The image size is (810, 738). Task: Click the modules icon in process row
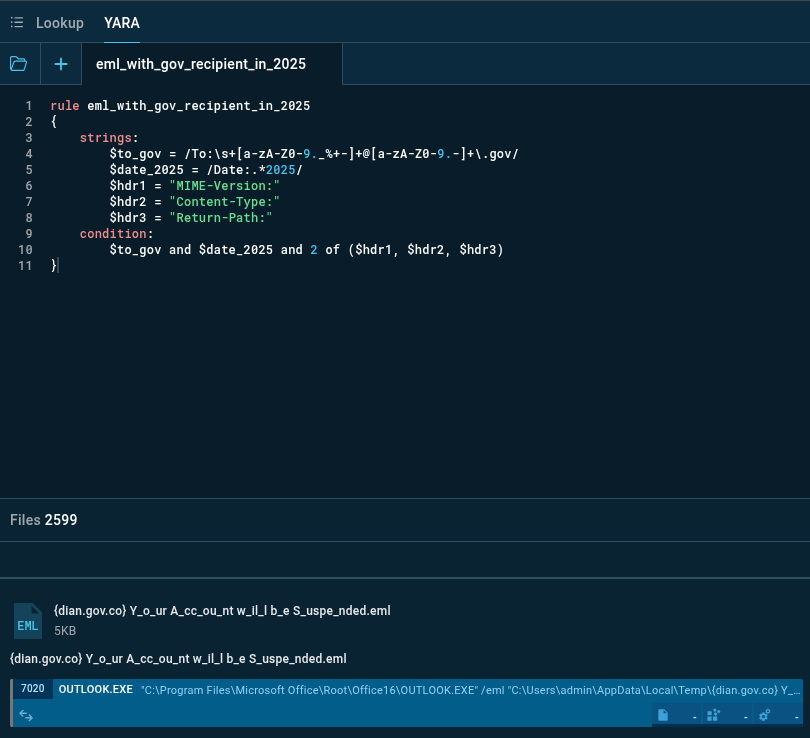pos(713,715)
